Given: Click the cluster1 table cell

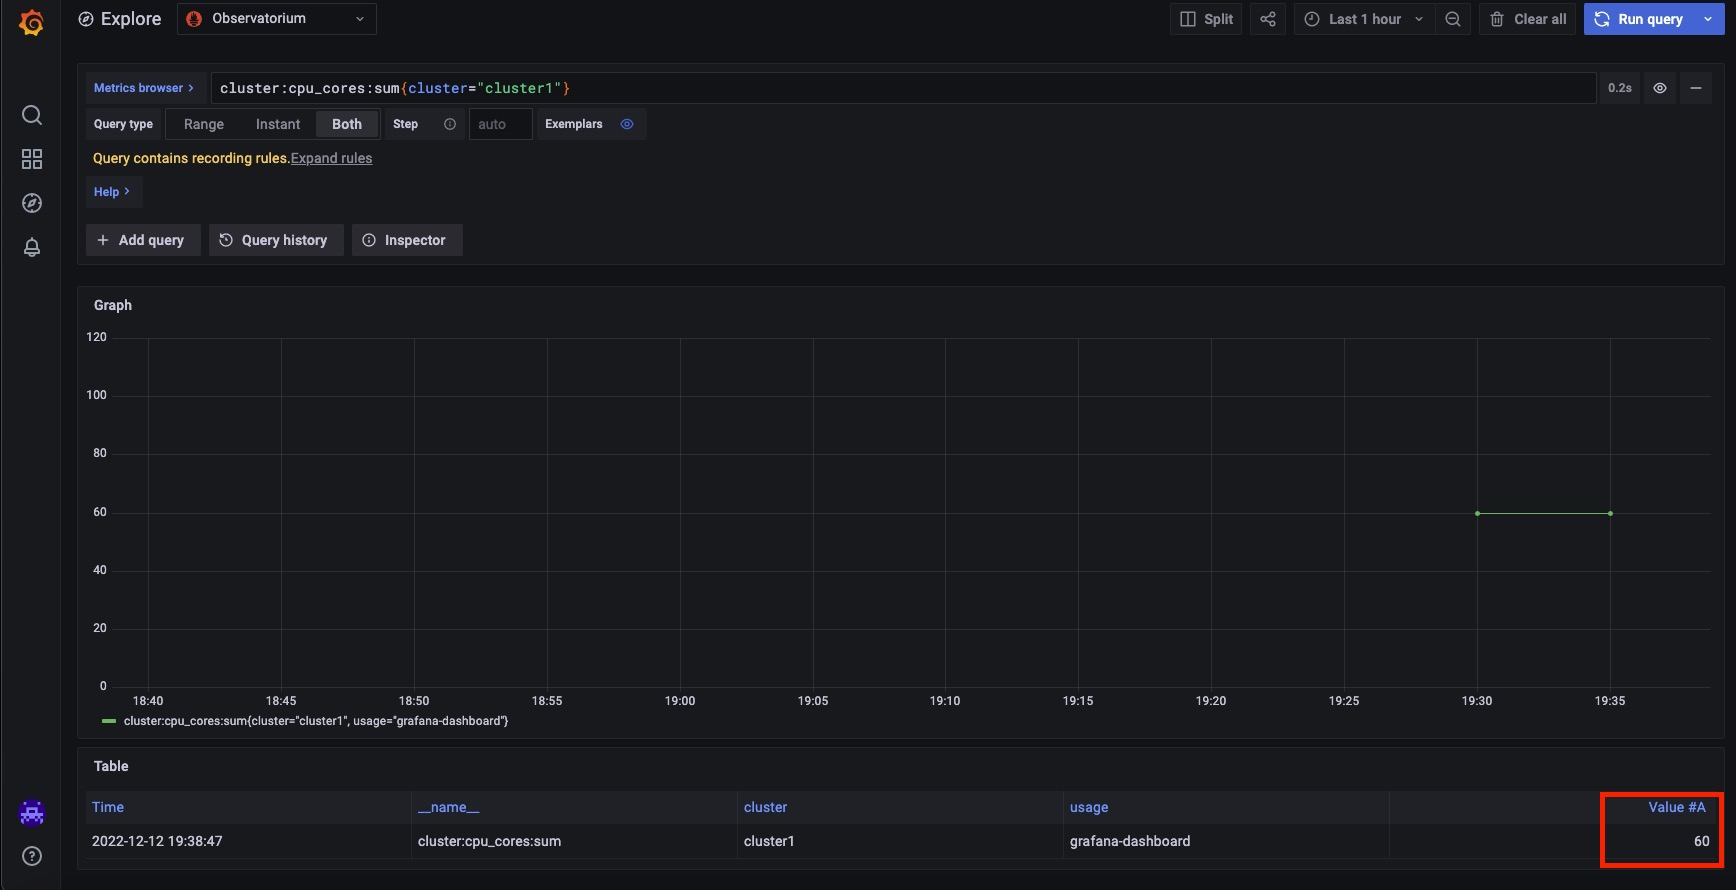Looking at the screenshot, I should click(900, 841).
